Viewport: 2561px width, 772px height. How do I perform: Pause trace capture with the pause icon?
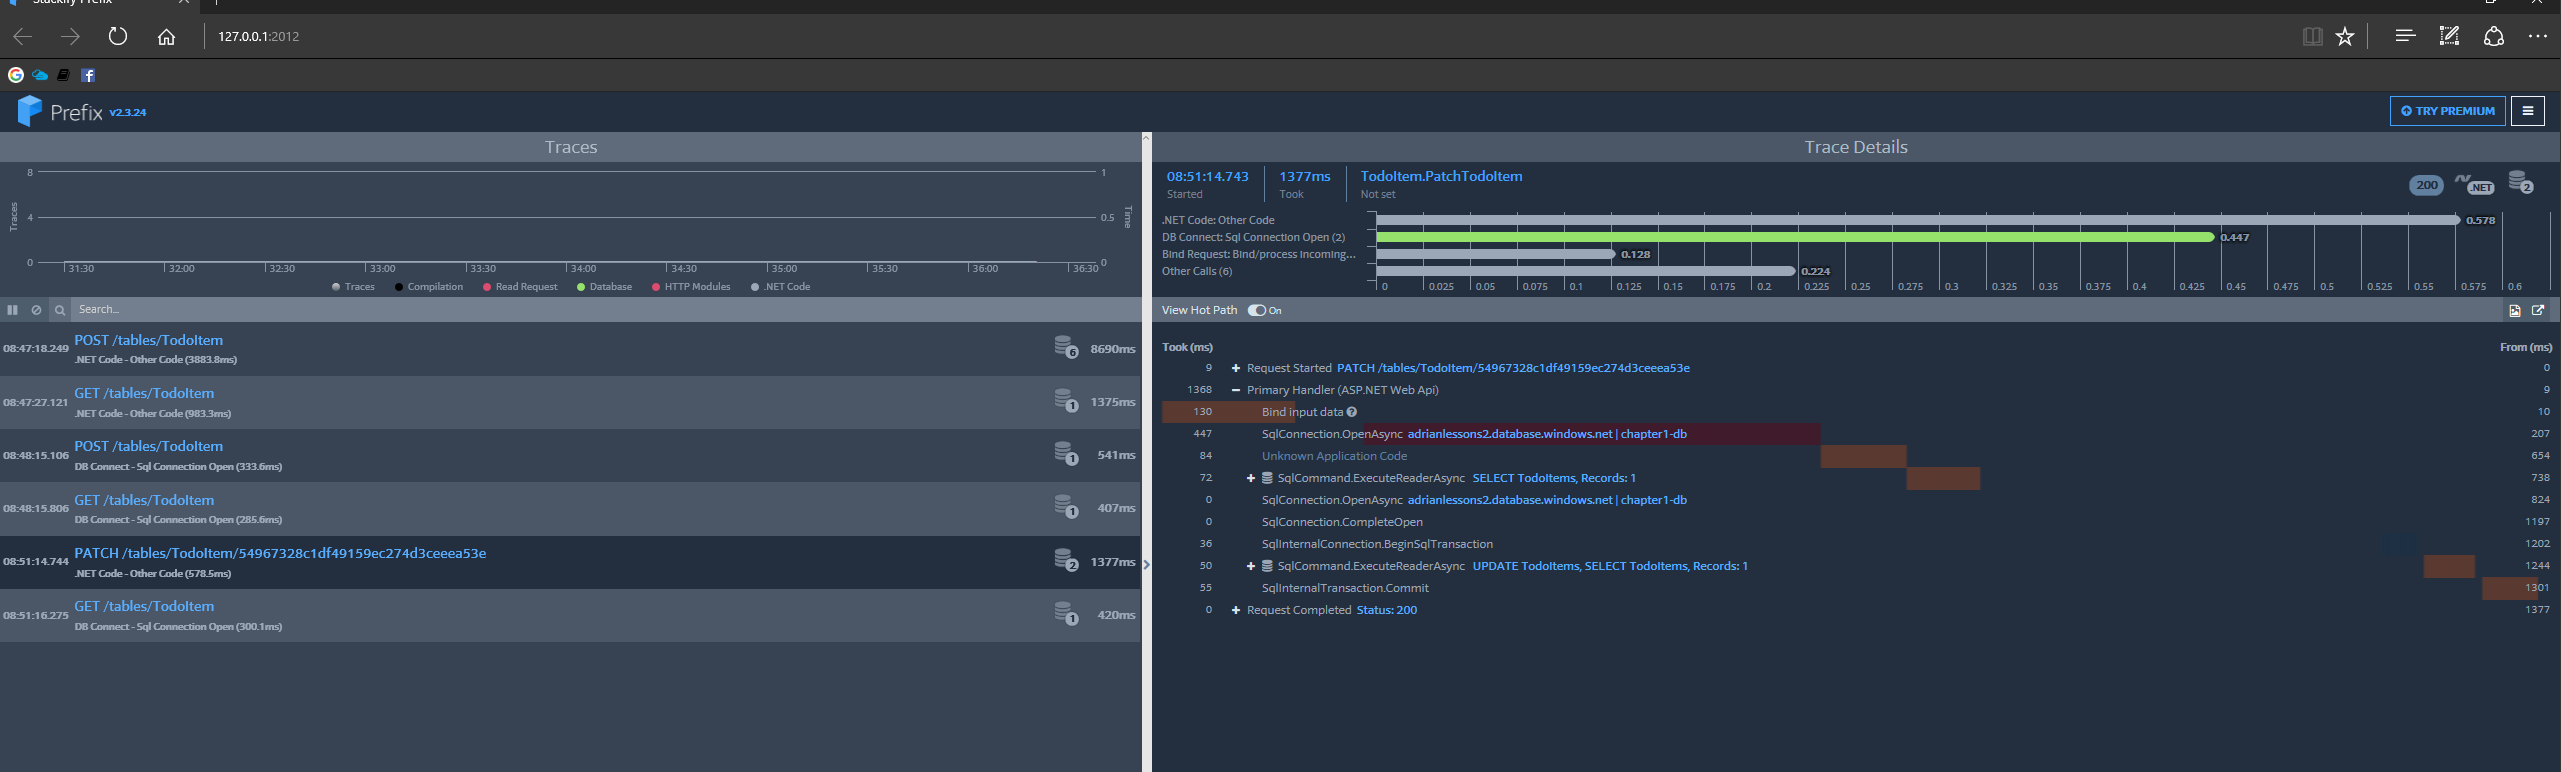pyautogui.click(x=12, y=310)
